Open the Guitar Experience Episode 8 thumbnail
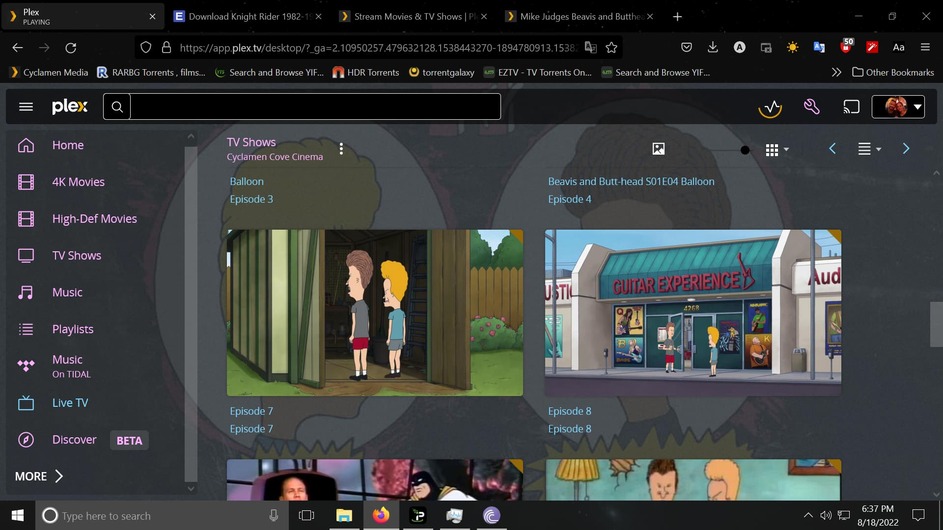943x530 pixels. [x=693, y=313]
